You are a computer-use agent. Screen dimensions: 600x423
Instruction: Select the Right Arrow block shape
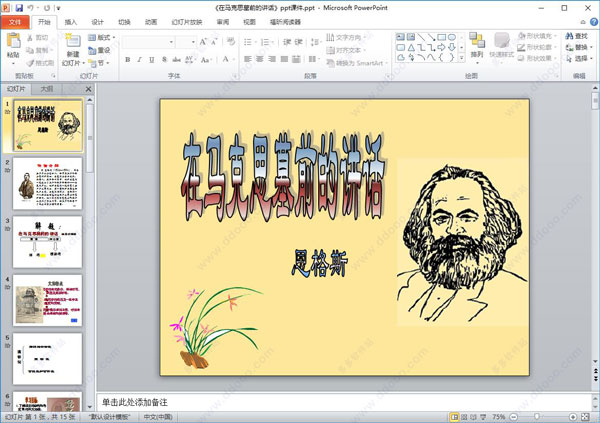[x=442, y=47]
